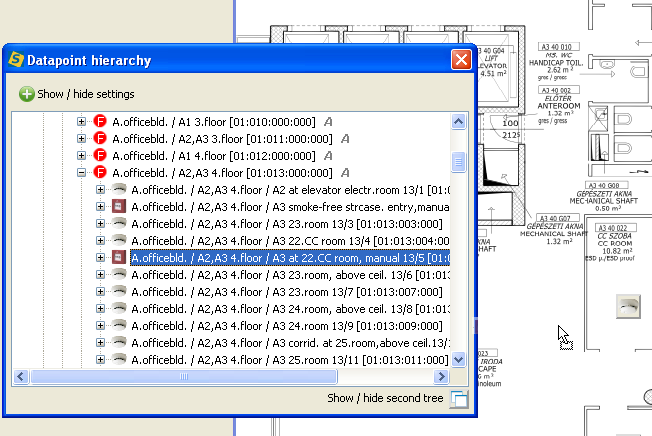Click the detector icon on the floor plan
Viewport: 652px width, 436px height.
tap(629, 303)
